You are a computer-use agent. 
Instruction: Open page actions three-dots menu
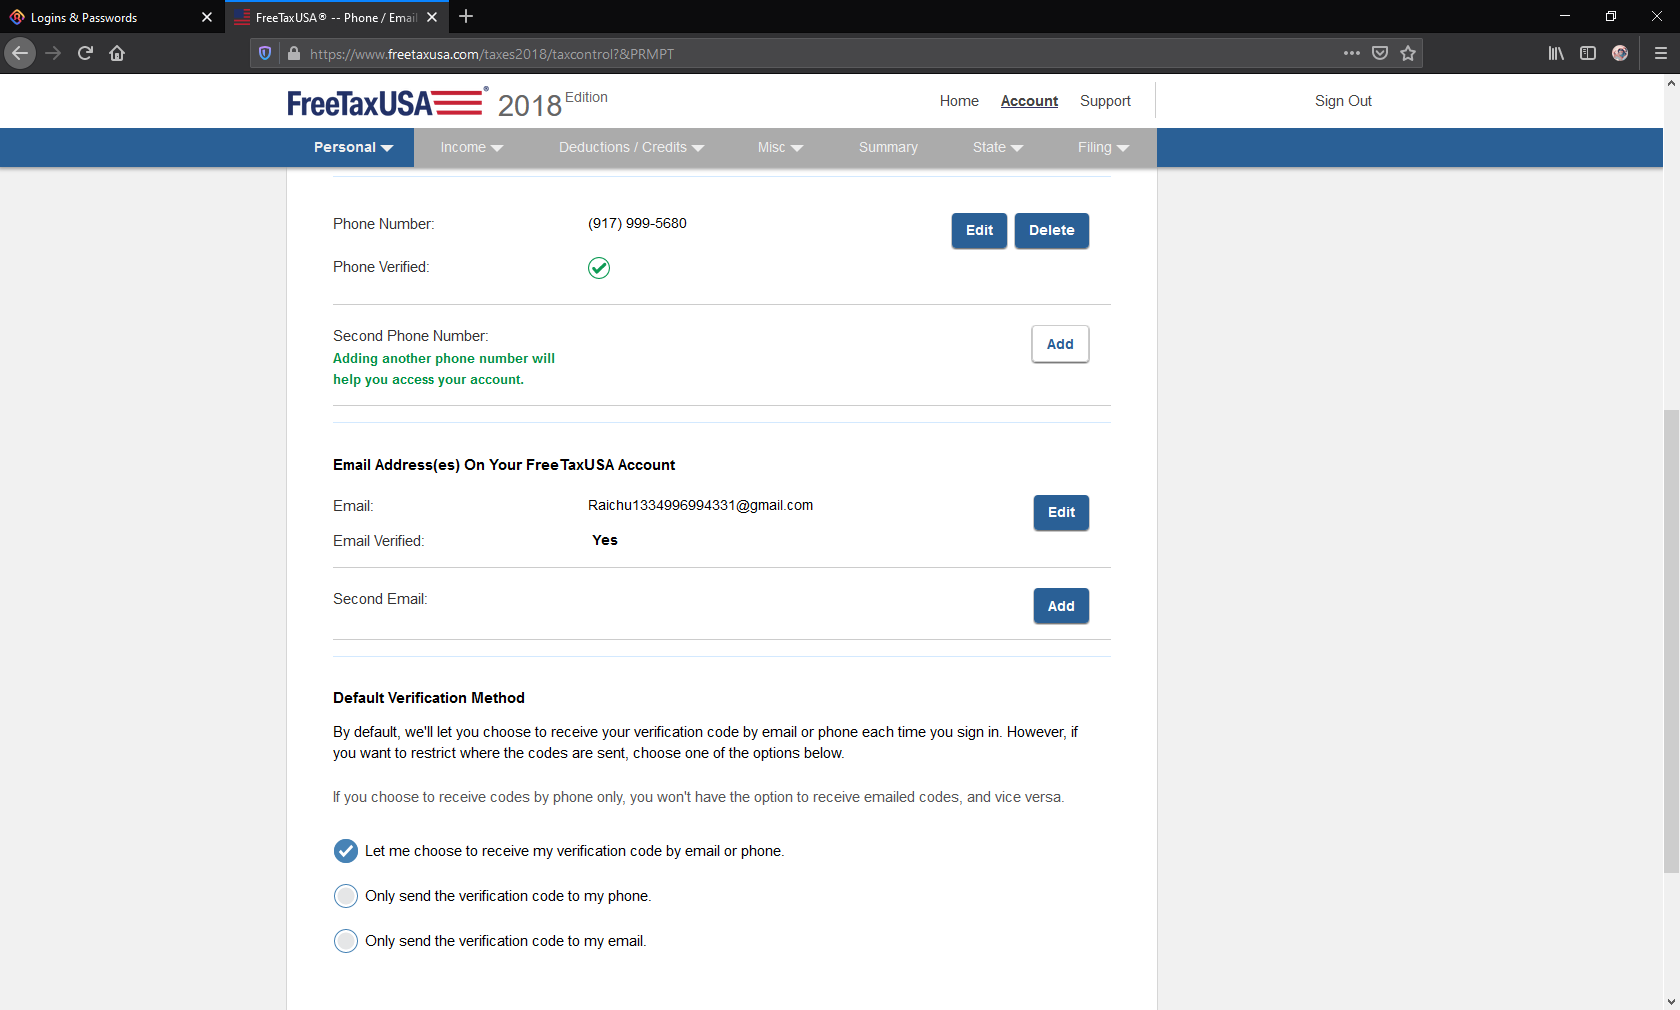pos(1352,53)
